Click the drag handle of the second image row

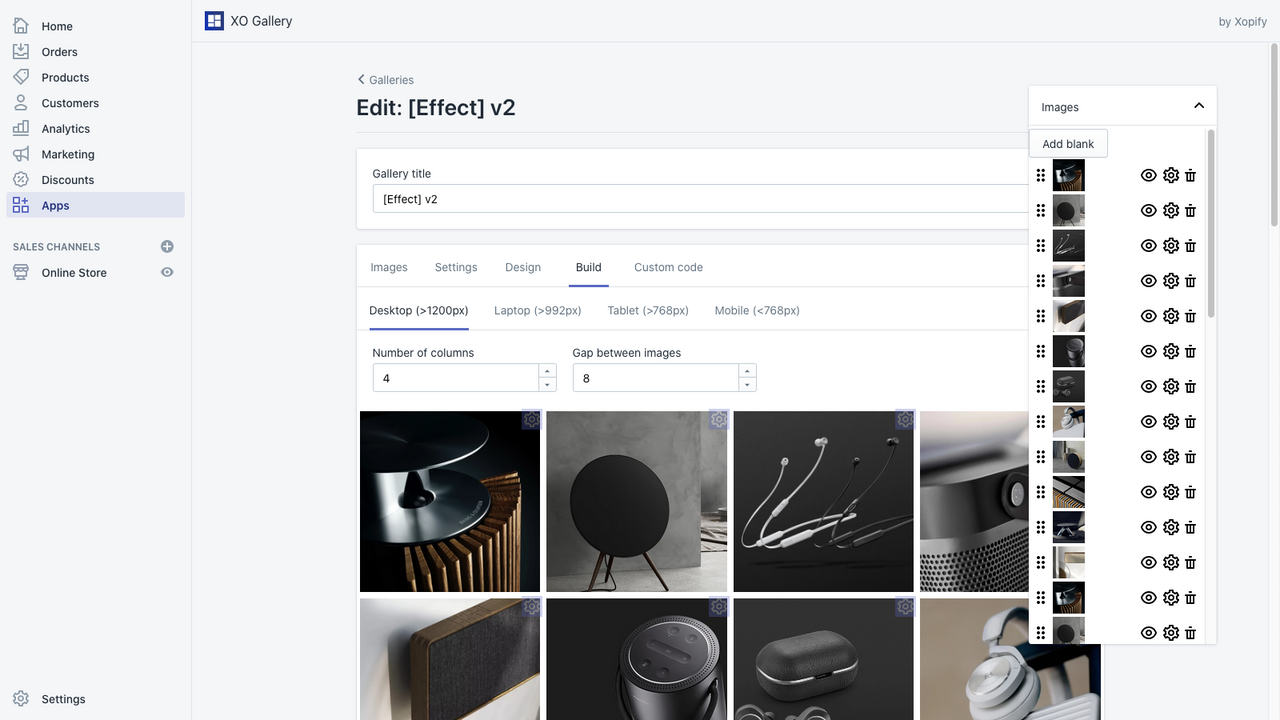(1040, 210)
